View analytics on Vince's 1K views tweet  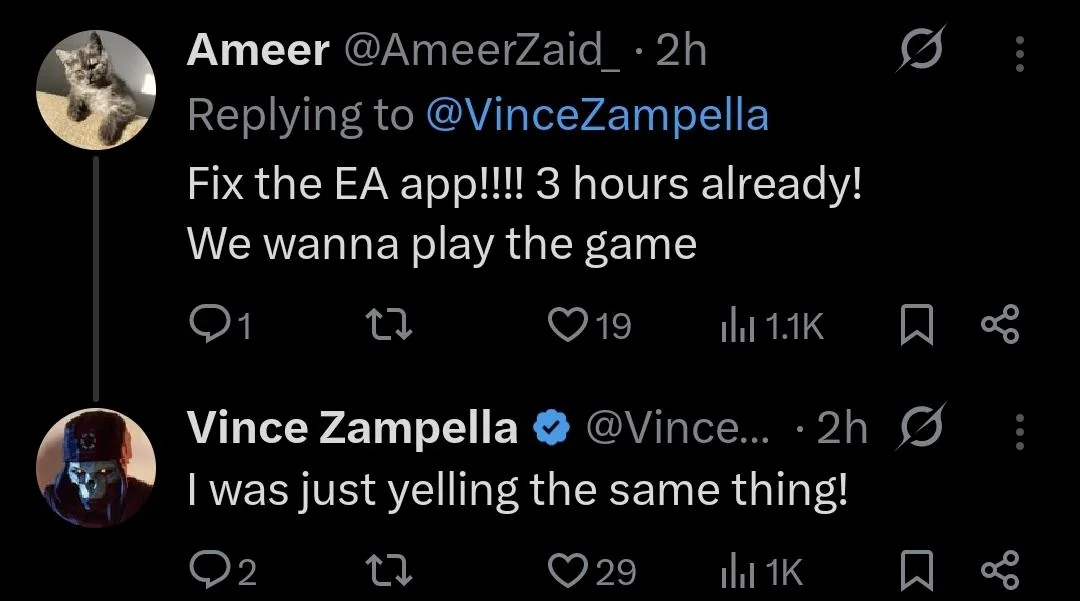pos(737,571)
